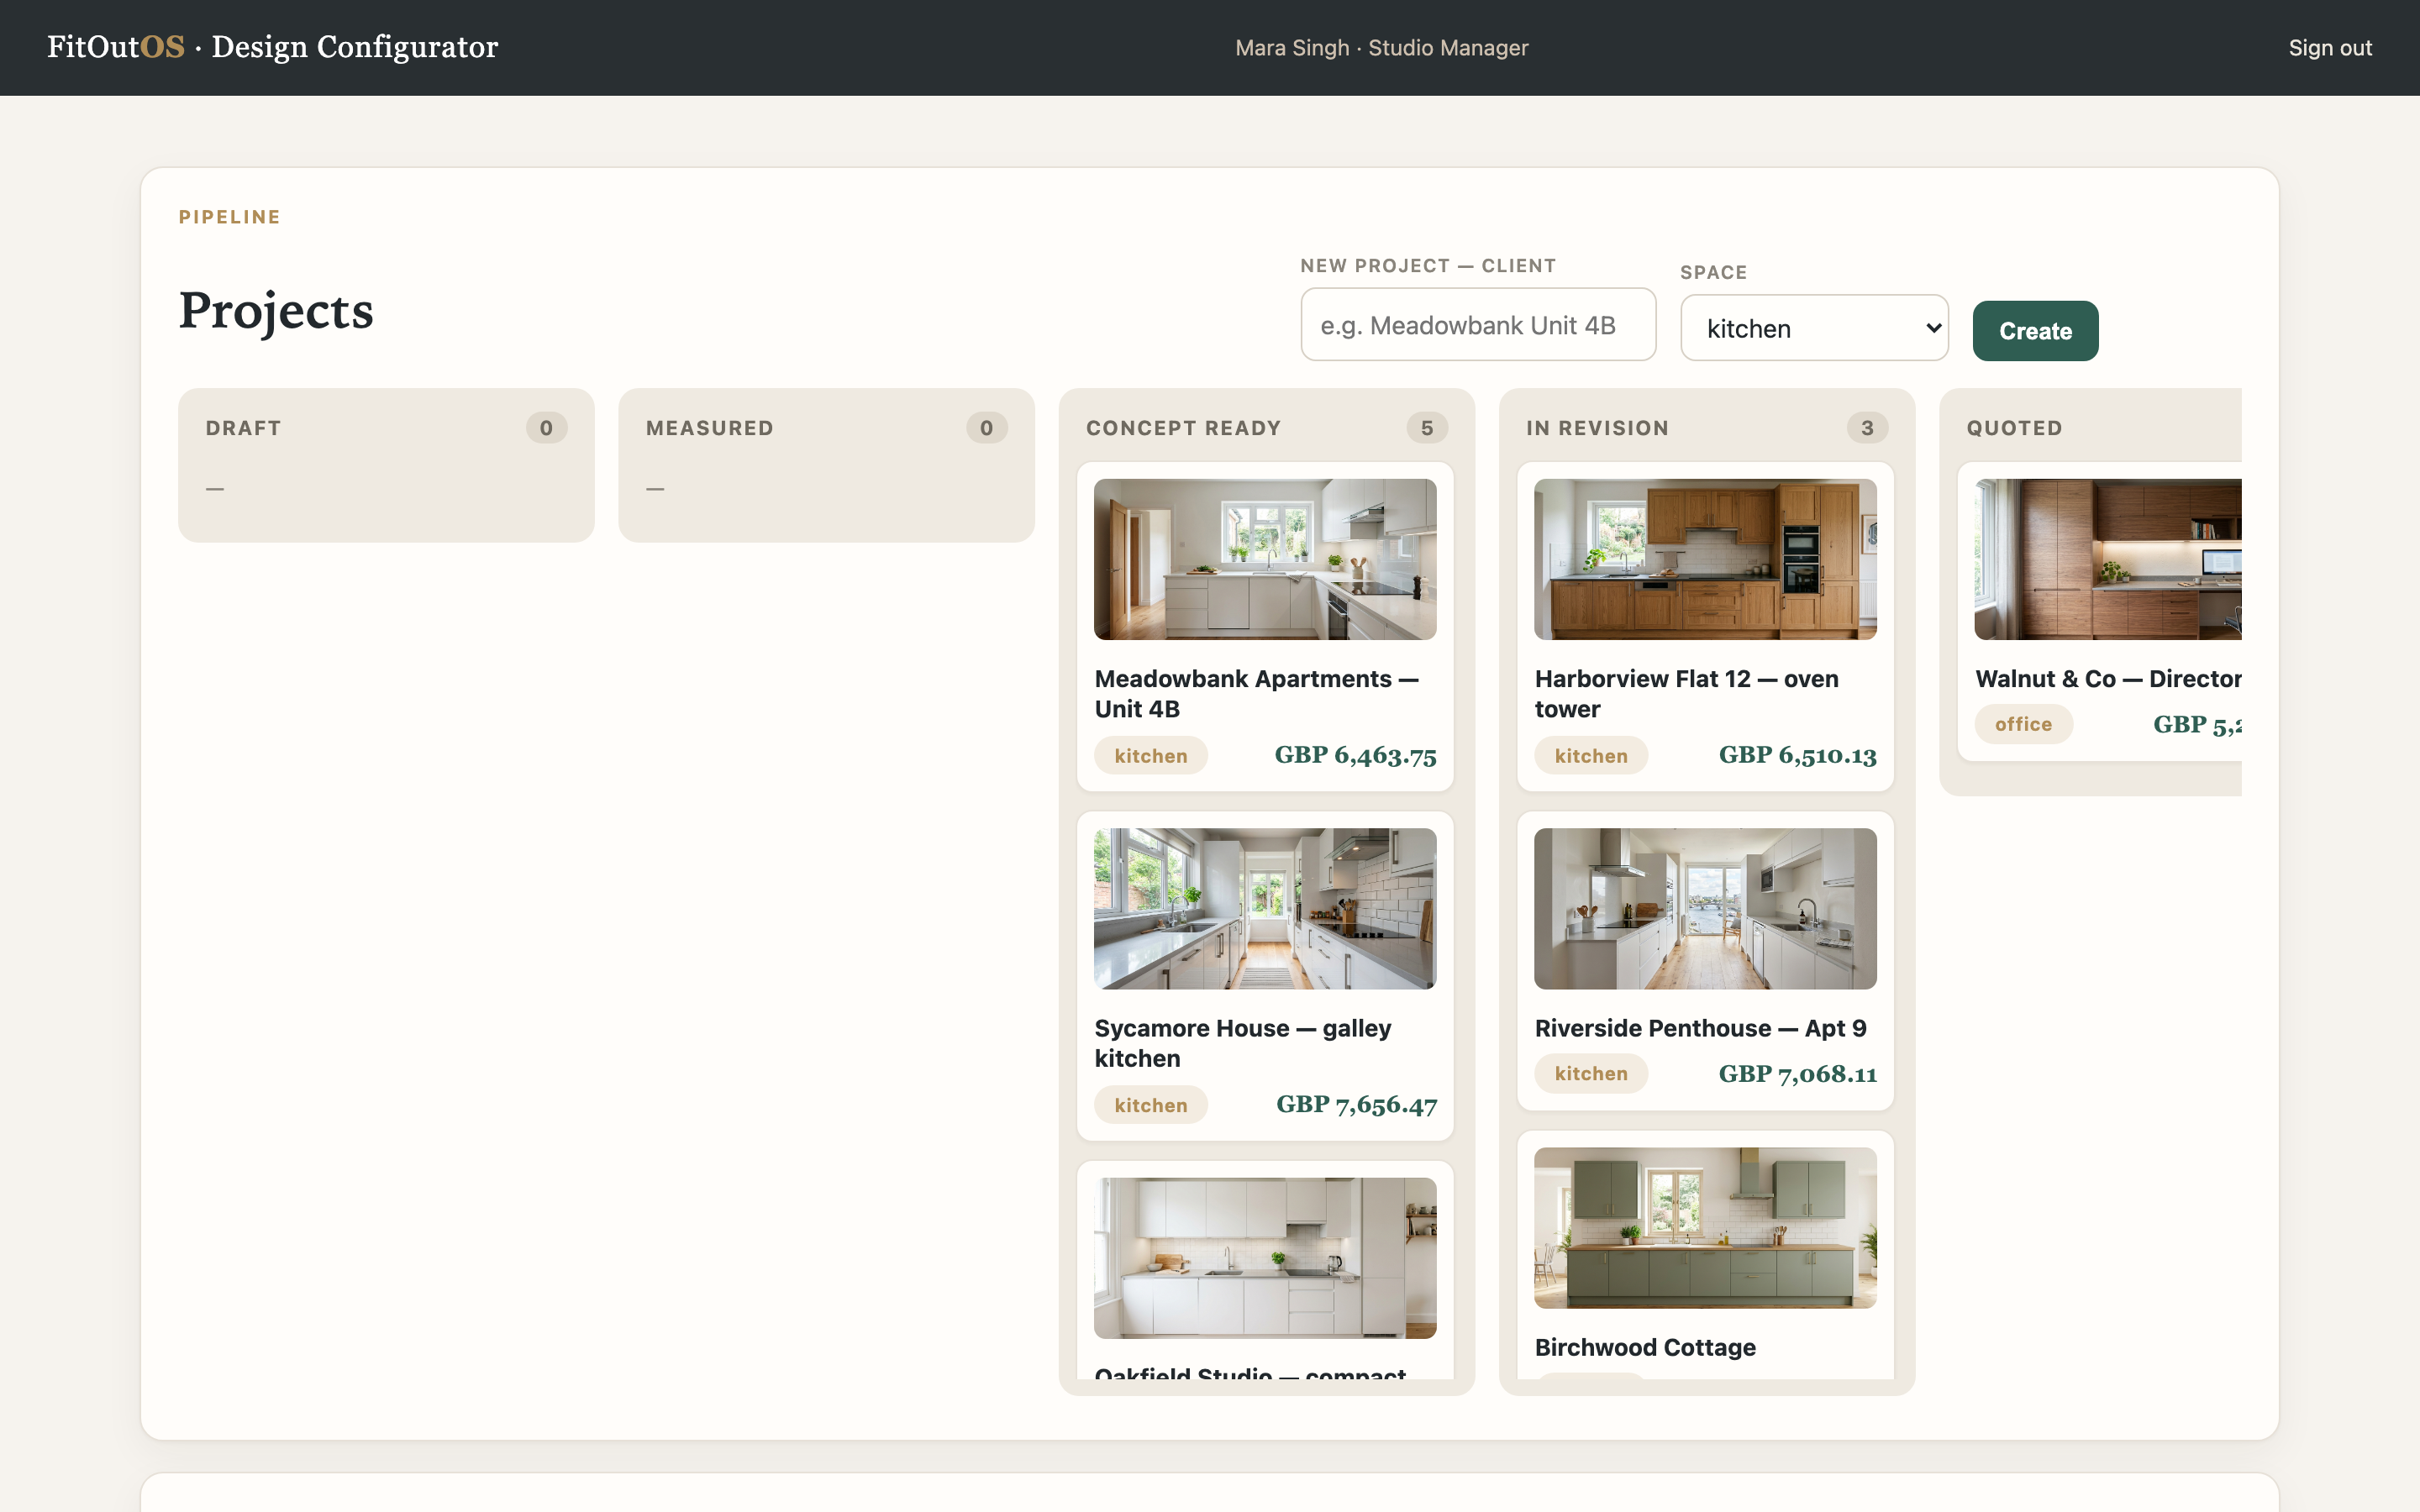The height and width of the screenshot is (1512, 2420).
Task: Click the Walnut & Co — Director title
Action: point(2107,678)
